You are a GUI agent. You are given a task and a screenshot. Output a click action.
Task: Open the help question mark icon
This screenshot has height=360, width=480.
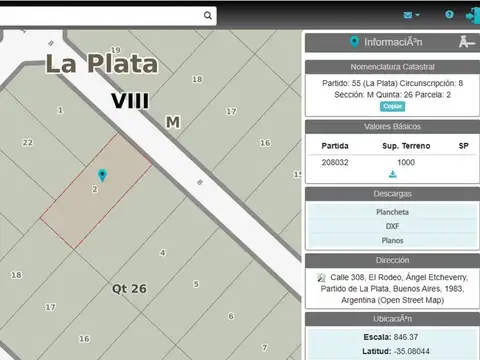coord(449,14)
